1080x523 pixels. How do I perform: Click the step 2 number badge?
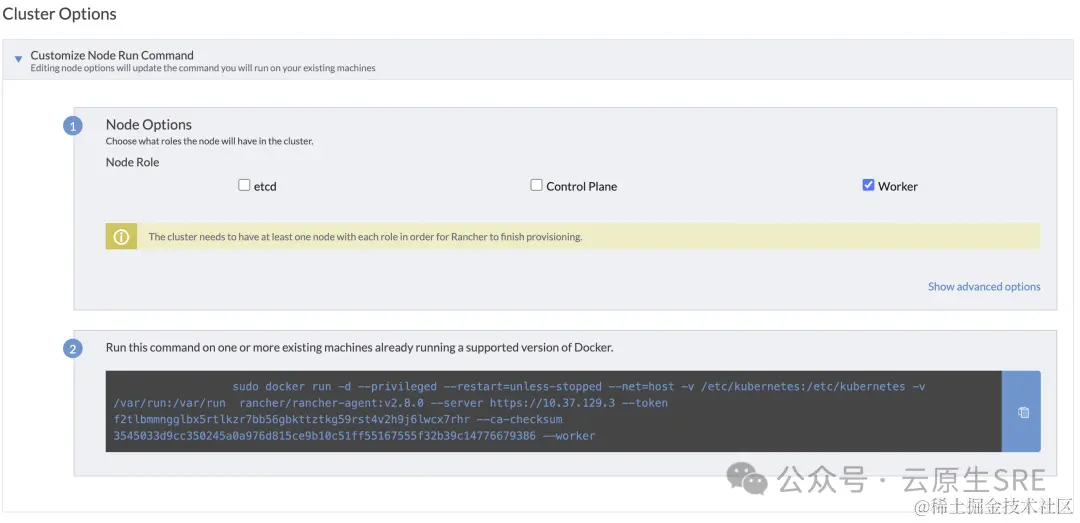(x=73, y=349)
